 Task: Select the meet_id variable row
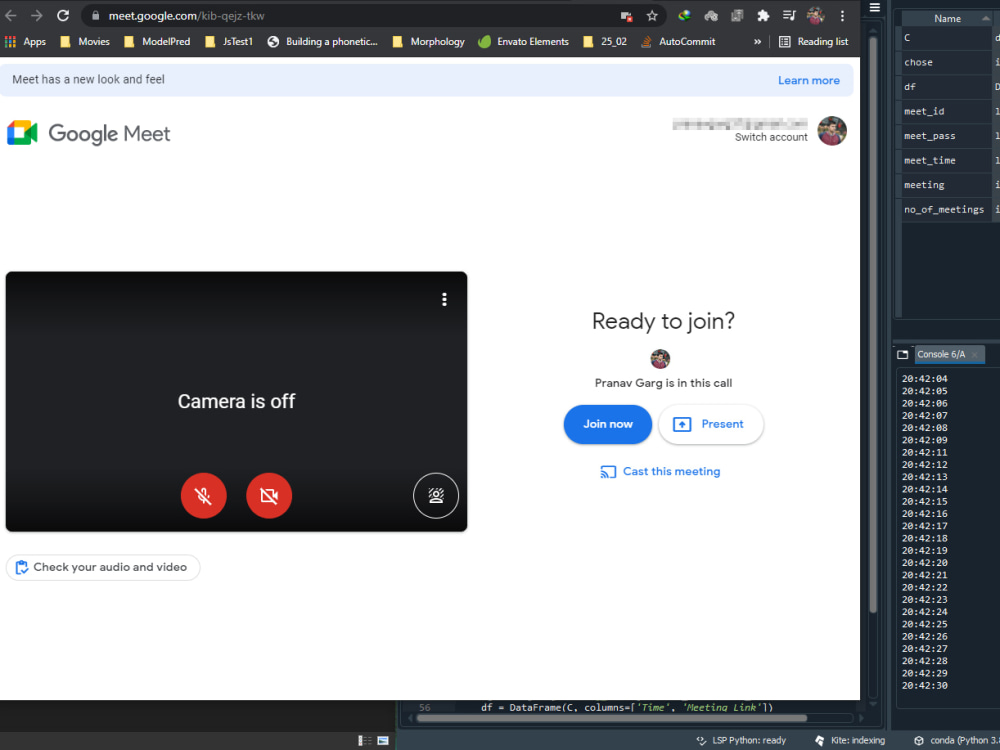(x=946, y=112)
